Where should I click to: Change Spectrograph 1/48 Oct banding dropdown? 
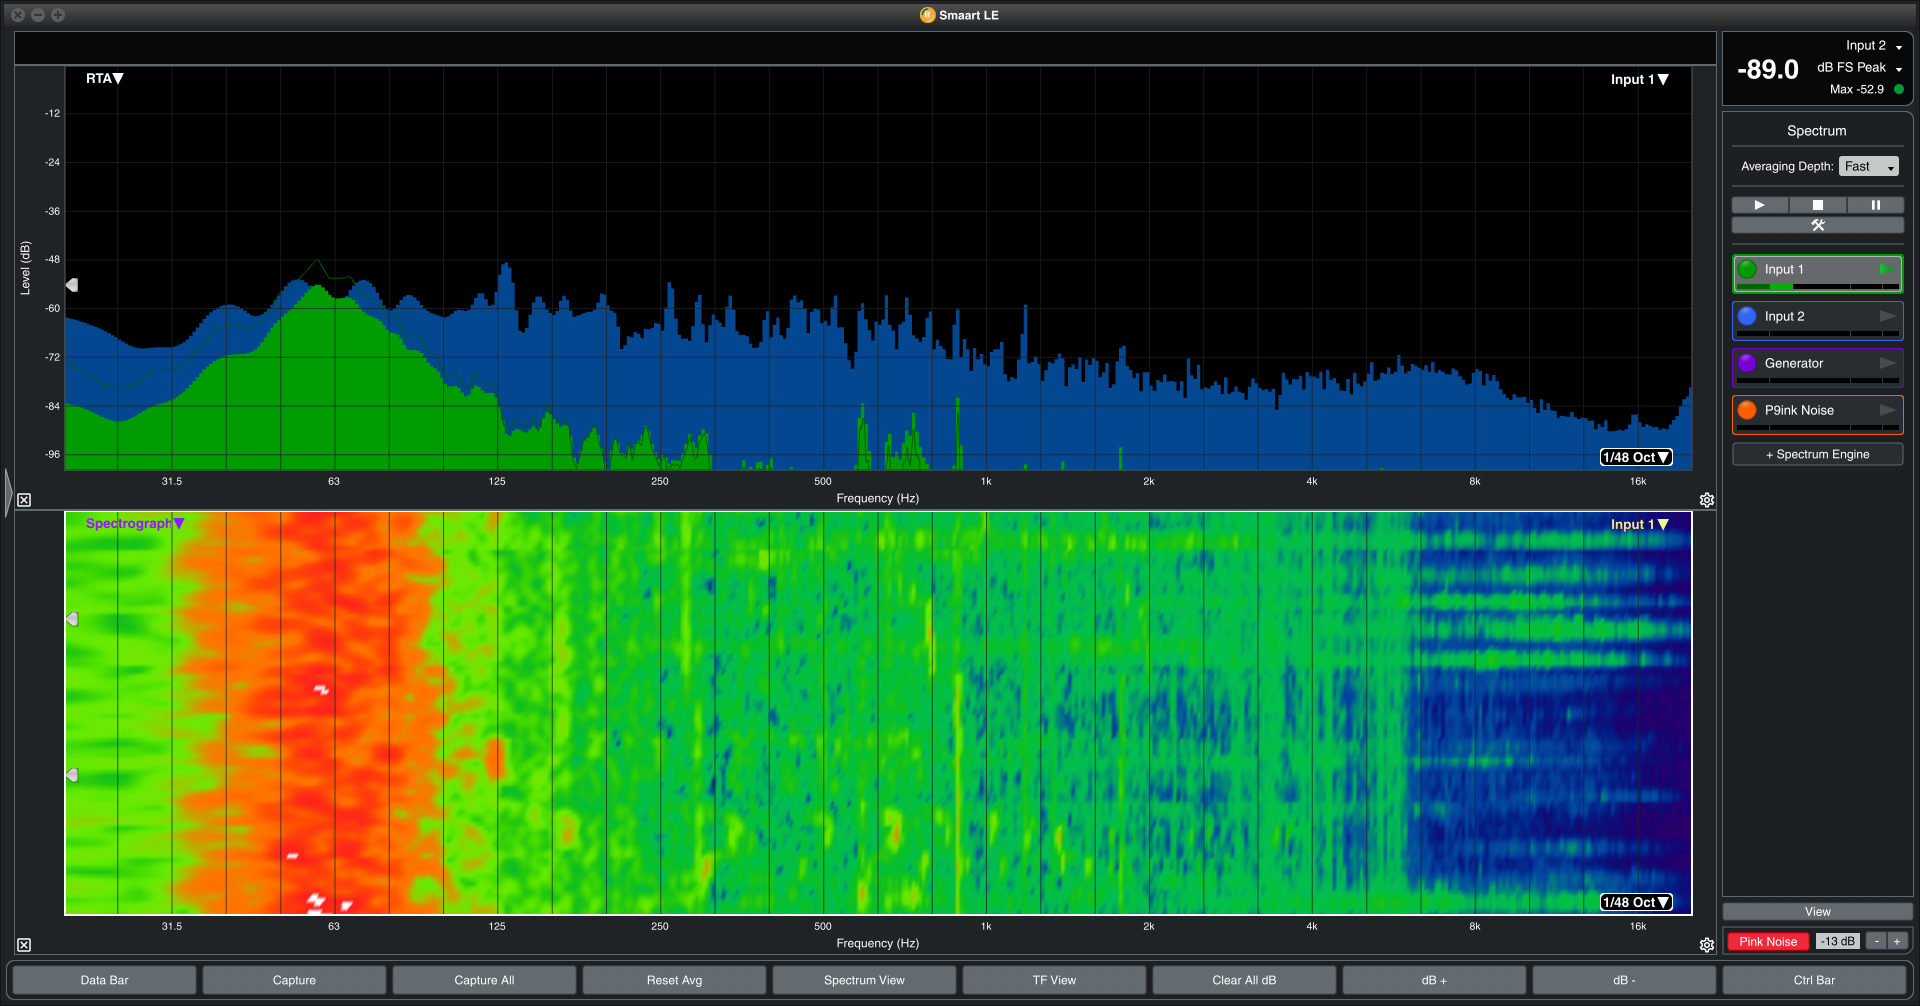pos(1636,902)
